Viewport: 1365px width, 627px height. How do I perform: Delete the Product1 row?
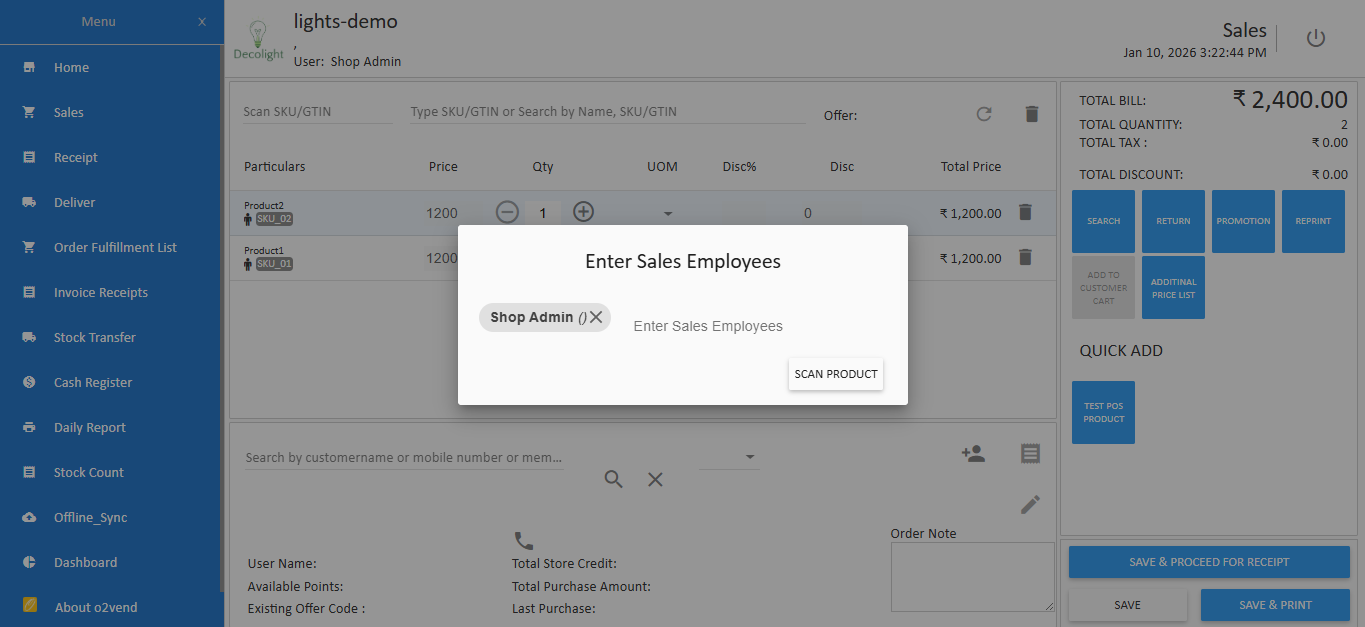point(1025,258)
